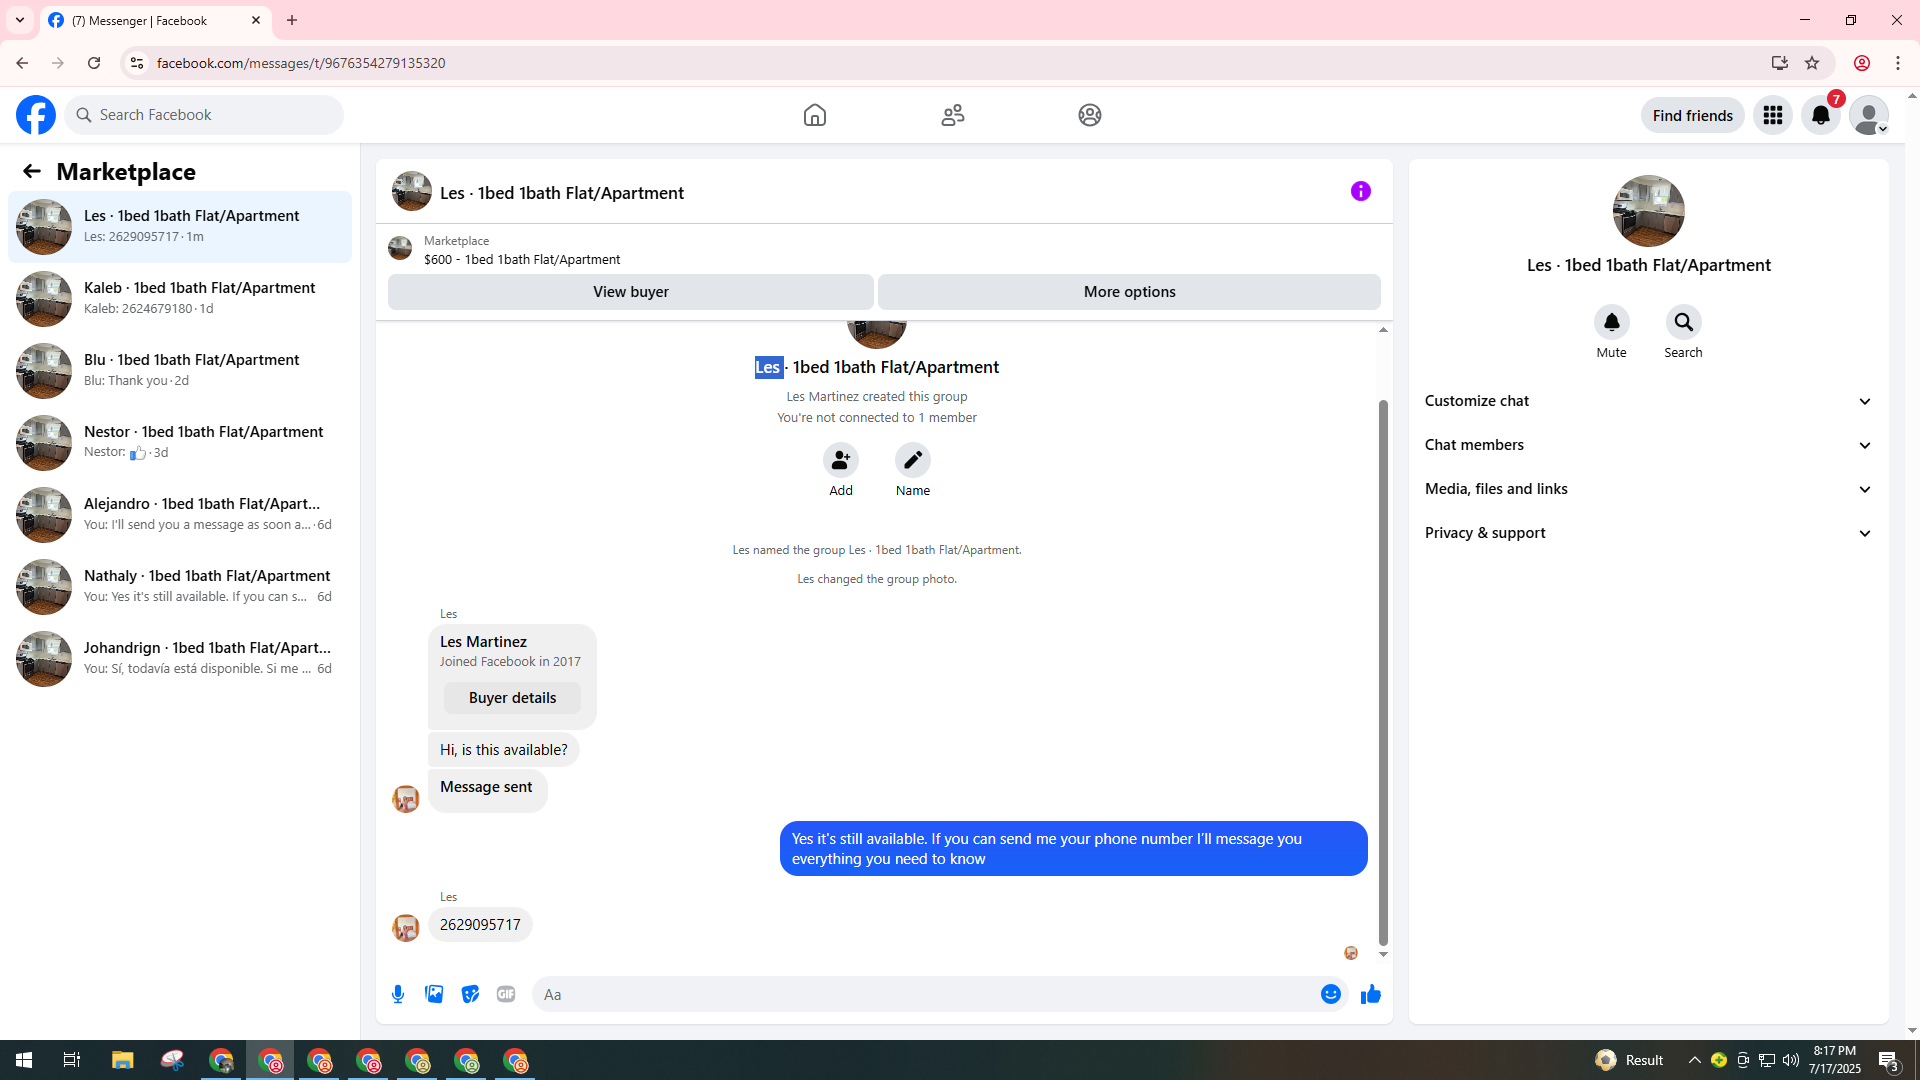Click the View buyer button
Viewport: 1920px width, 1080px height.
[x=630, y=292]
